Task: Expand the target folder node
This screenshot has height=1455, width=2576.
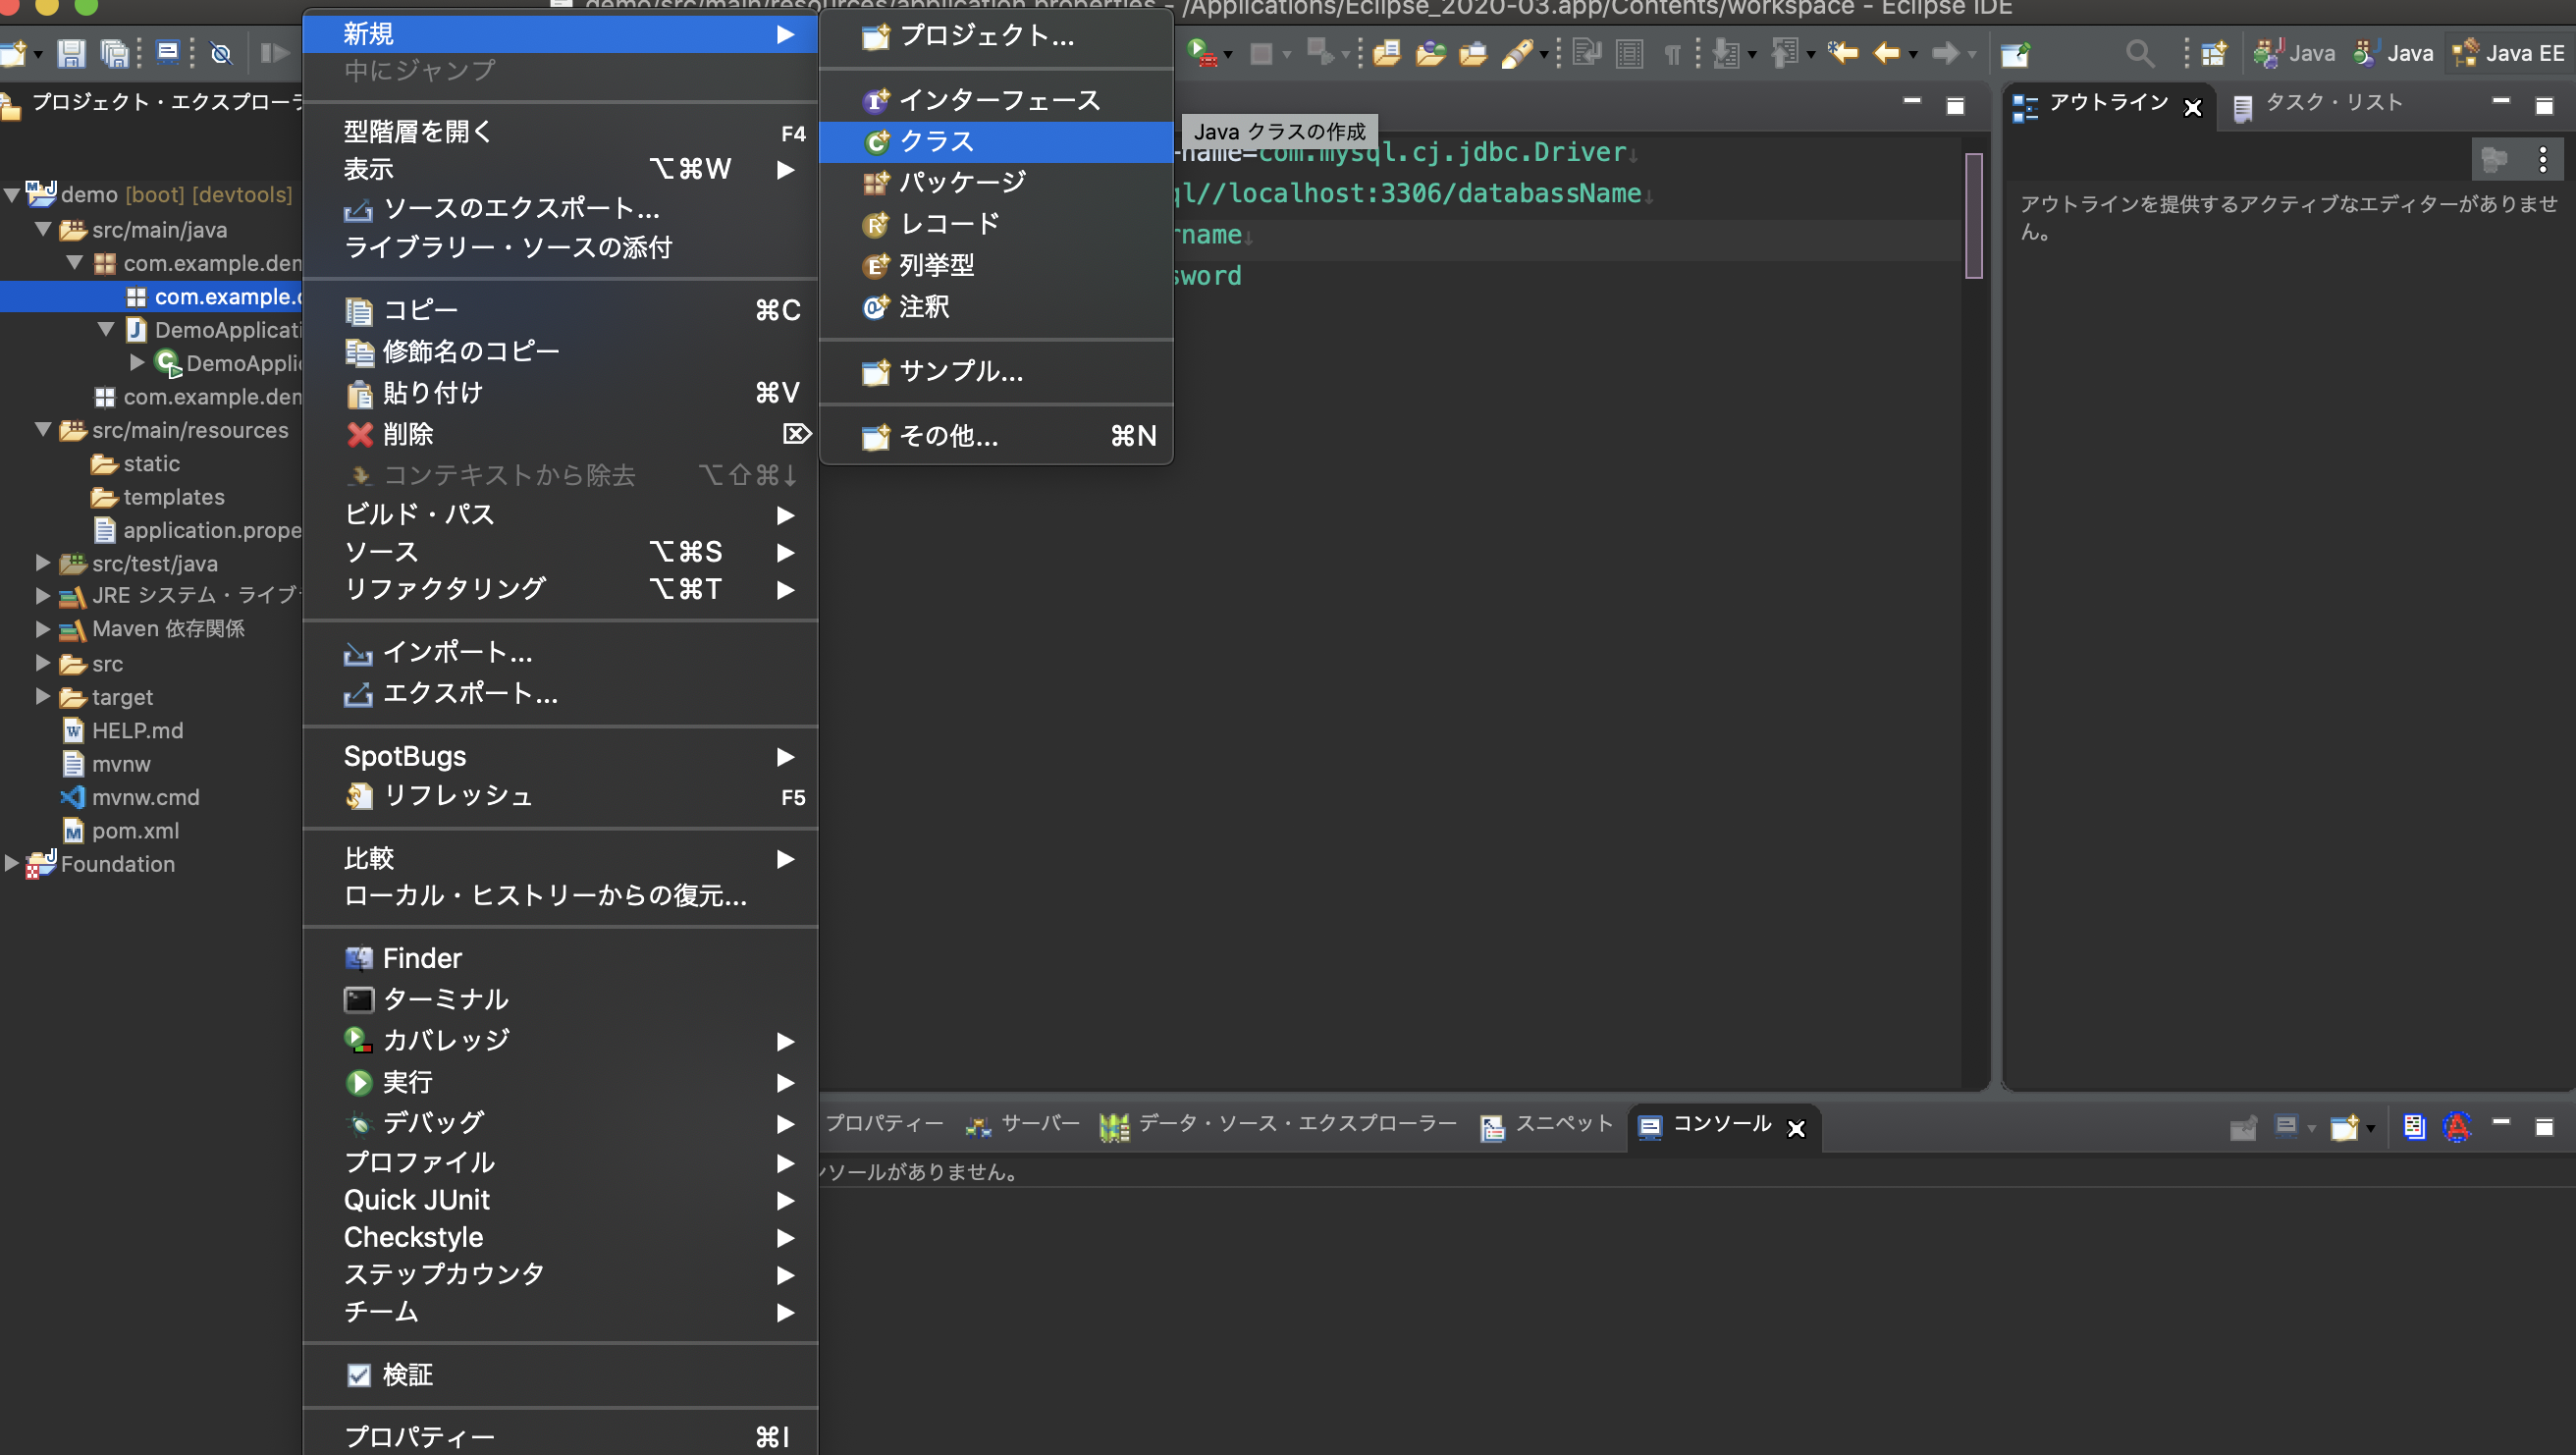Action: point(43,696)
